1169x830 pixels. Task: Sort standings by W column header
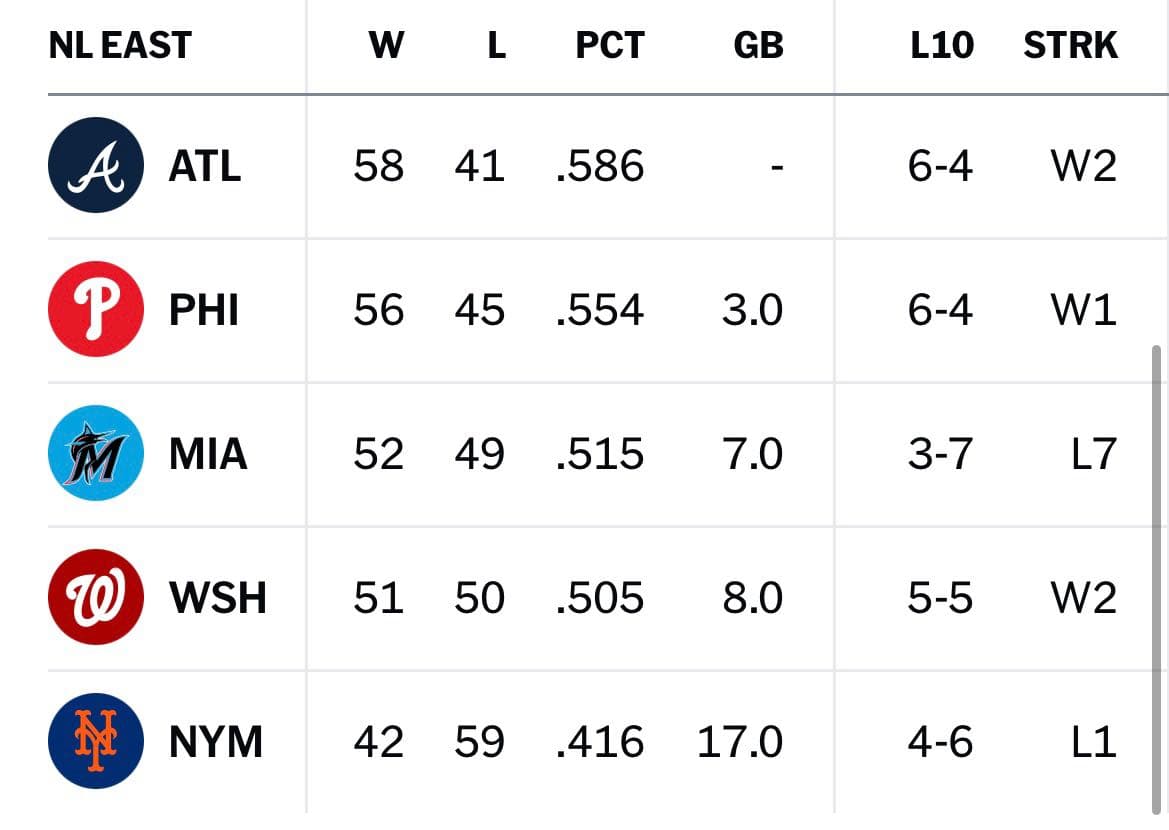coord(386,45)
